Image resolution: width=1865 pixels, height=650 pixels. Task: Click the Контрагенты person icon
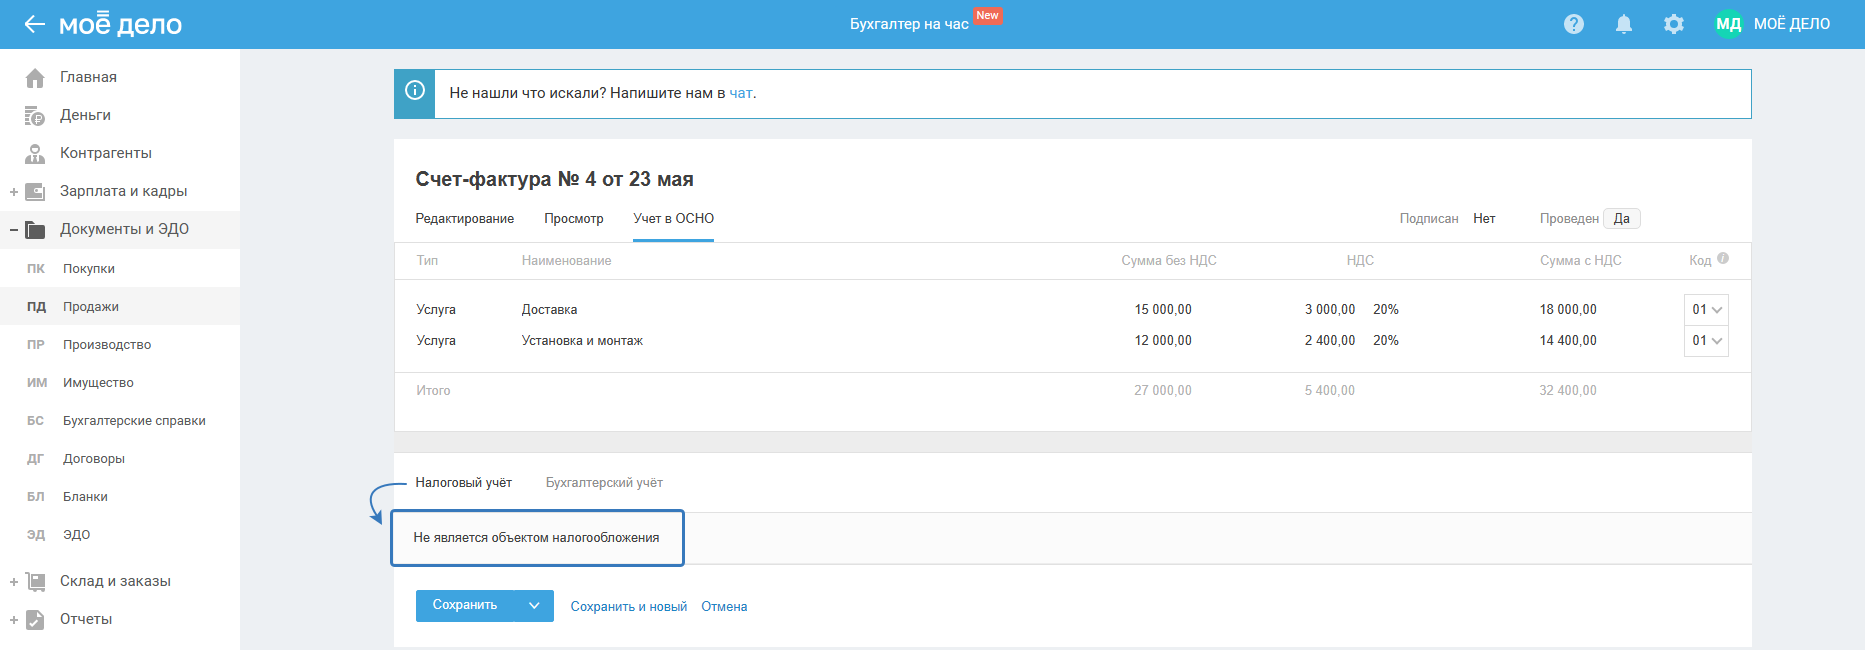point(35,153)
